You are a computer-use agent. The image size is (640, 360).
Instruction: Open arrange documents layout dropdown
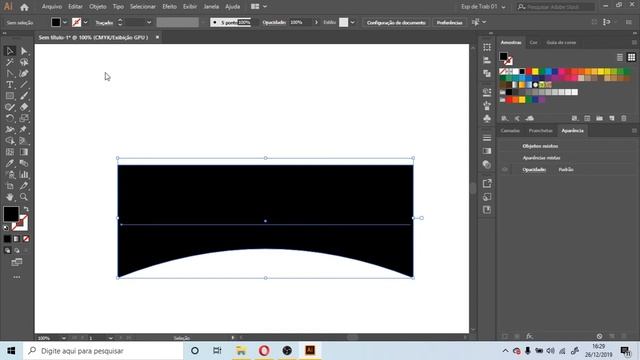point(259,7)
